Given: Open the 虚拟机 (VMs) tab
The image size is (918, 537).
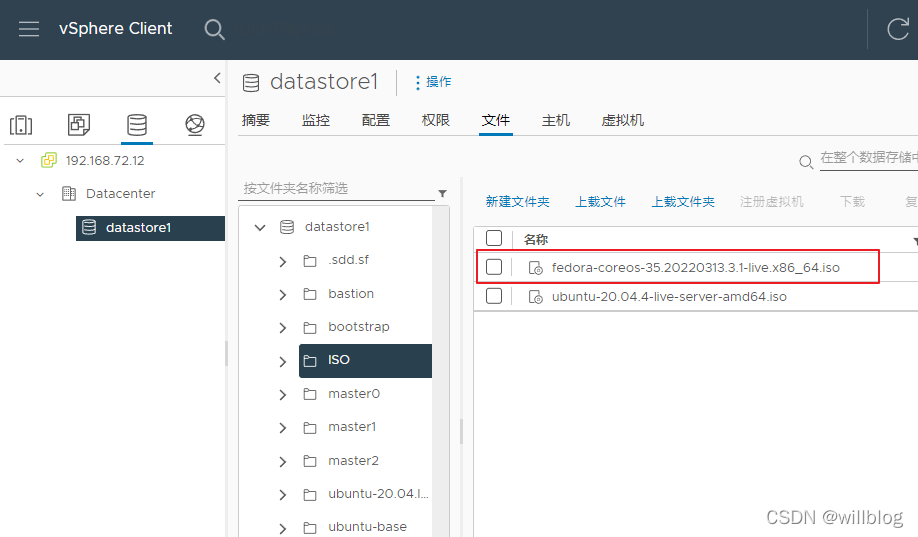Looking at the screenshot, I should 622,121.
